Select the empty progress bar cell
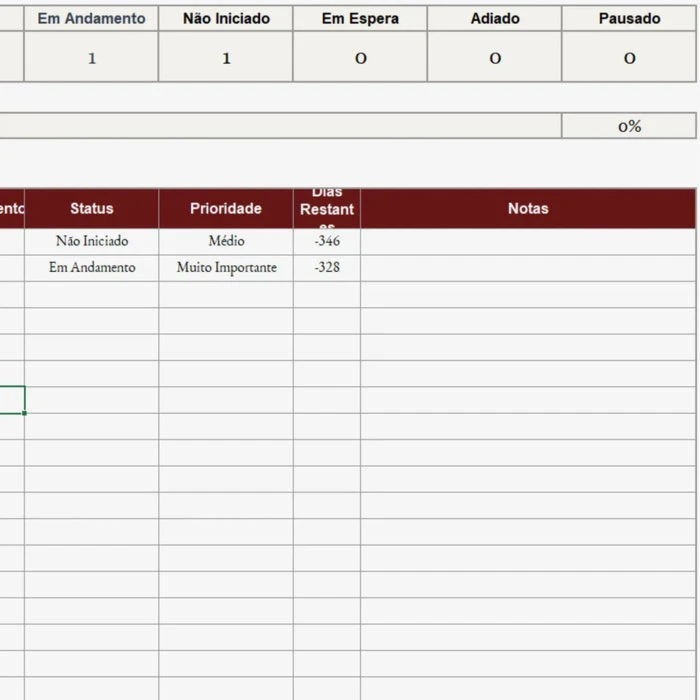This screenshot has width=700, height=700. [x=280, y=126]
